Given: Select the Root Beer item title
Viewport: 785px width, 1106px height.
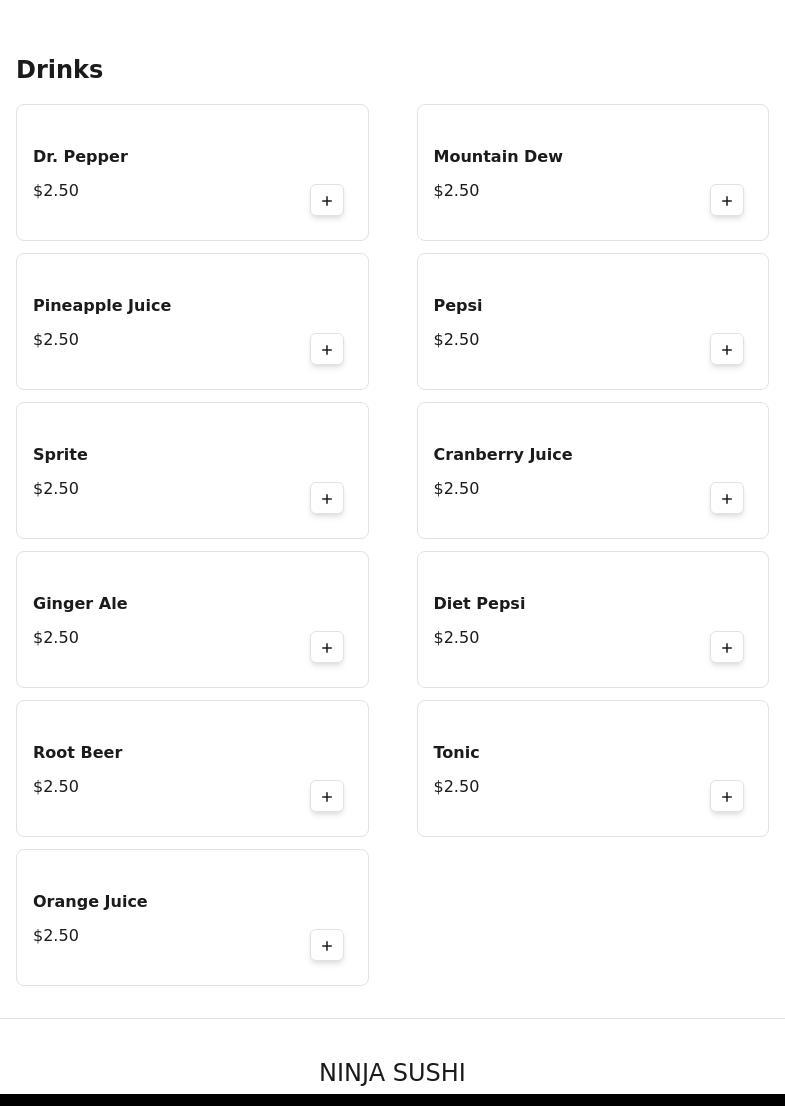Looking at the screenshot, I should 77,753.
